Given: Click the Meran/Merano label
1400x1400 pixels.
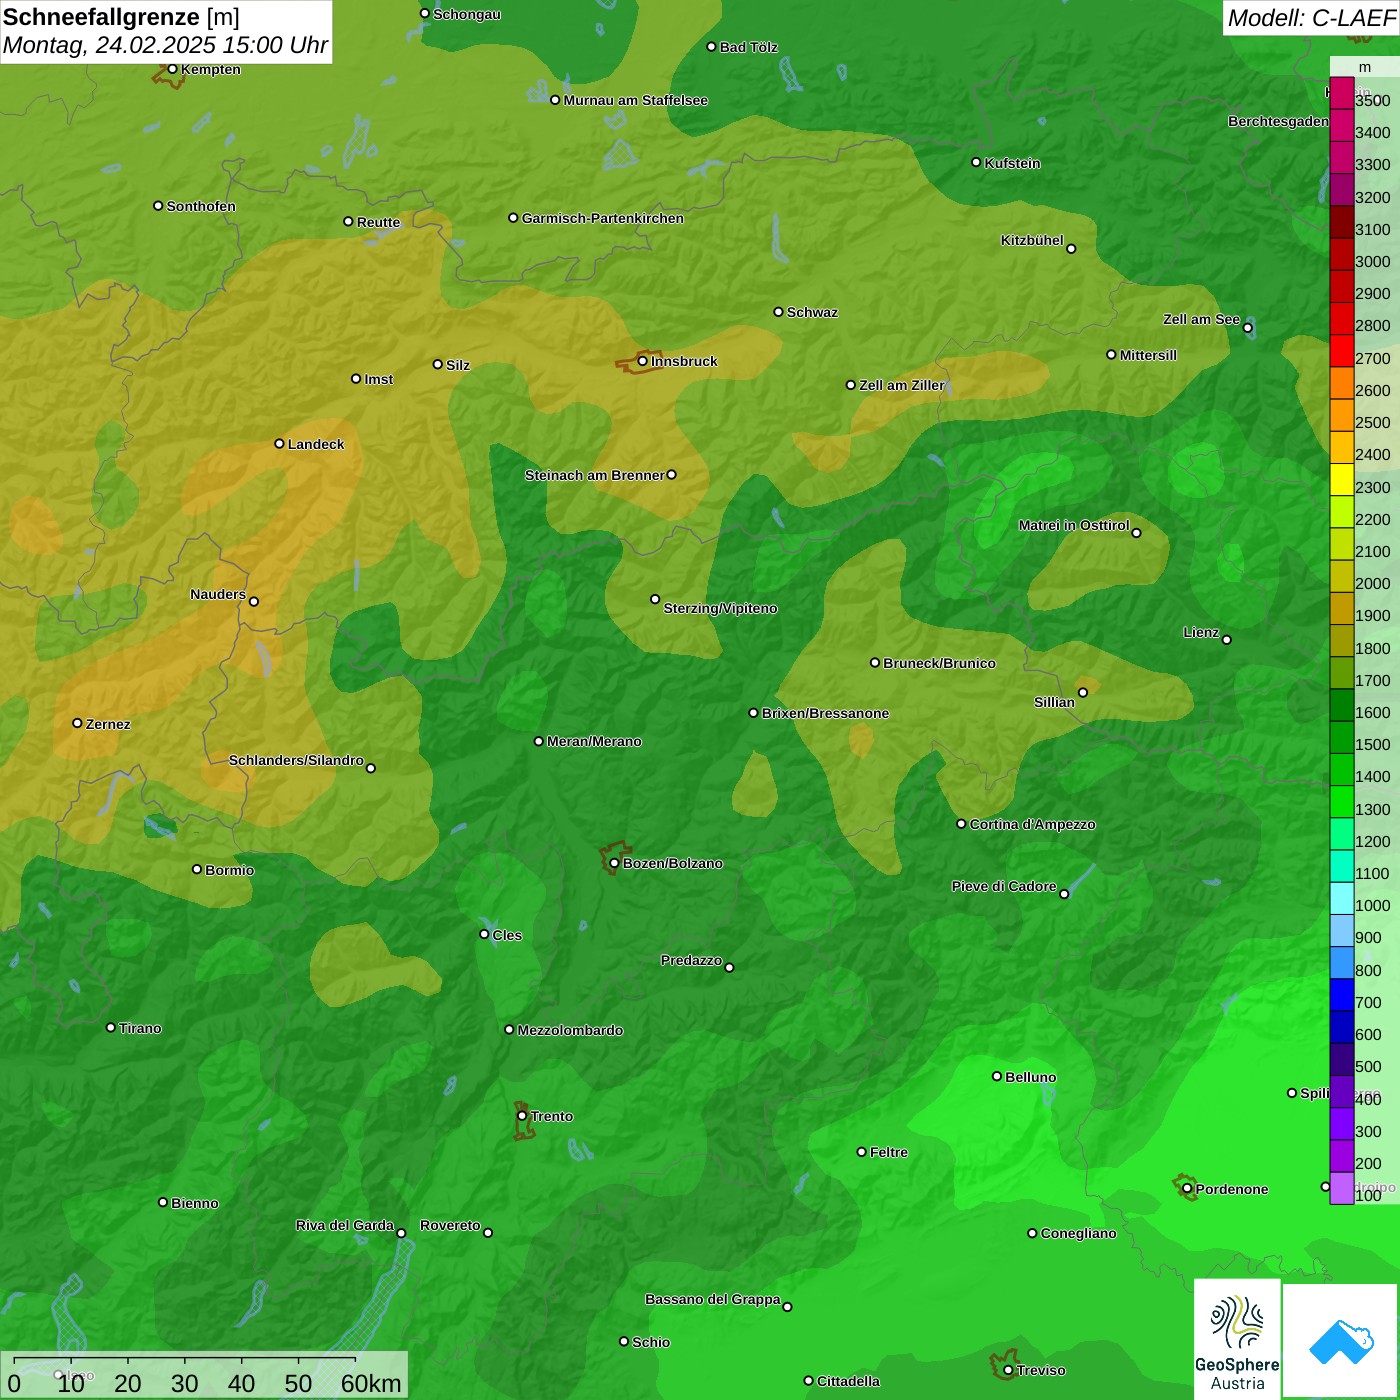Looking at the screenshot, I should [595, 741].
